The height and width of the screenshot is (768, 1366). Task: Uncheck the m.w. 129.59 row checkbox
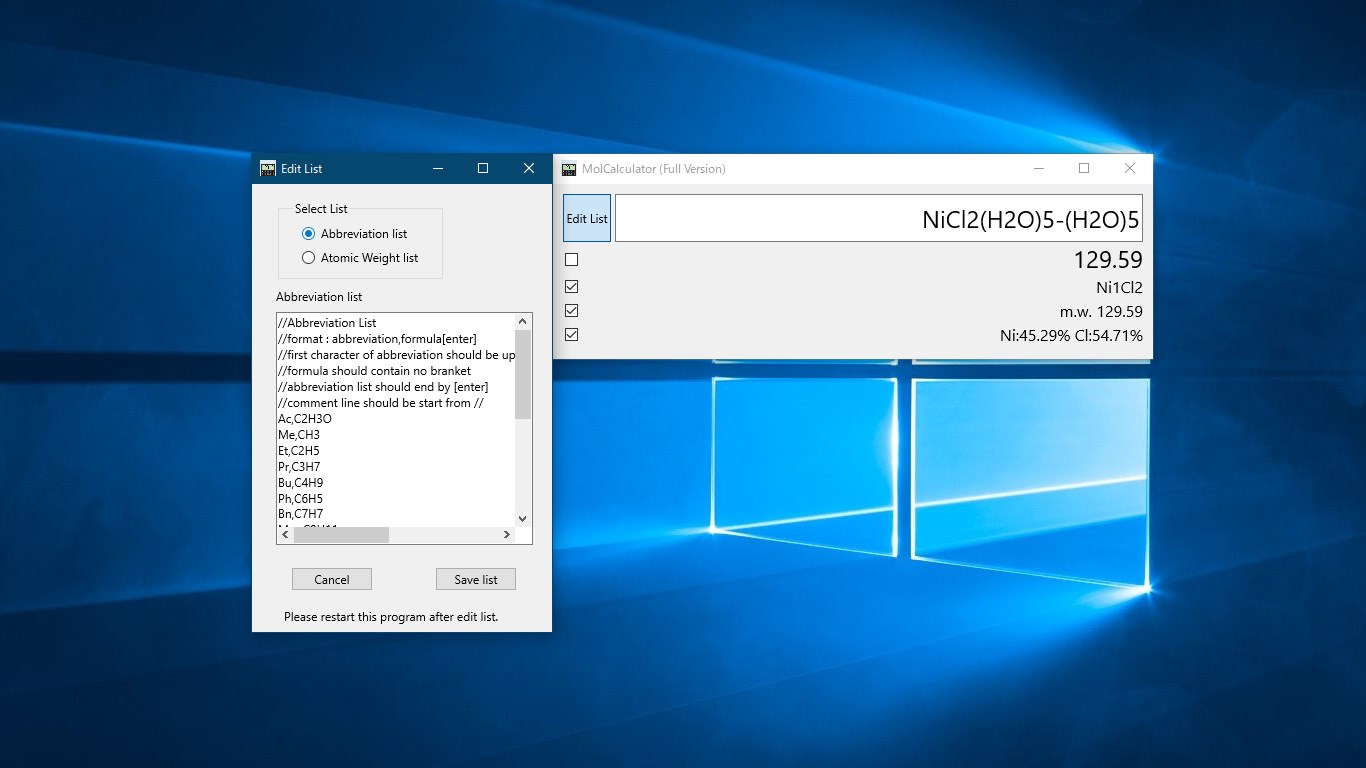pyautogui.click(x=572, y=311)
